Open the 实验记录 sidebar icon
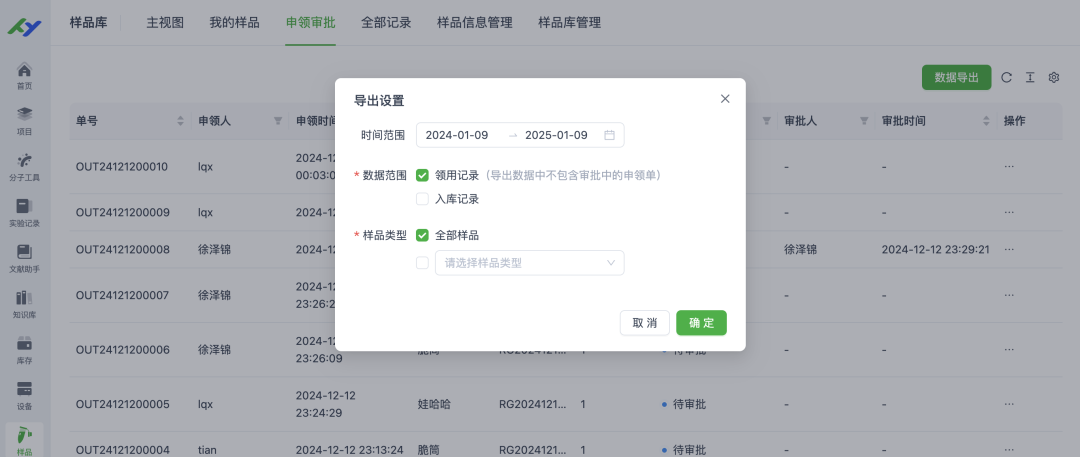Screen dimensions: 1080x457 (24, 213)
